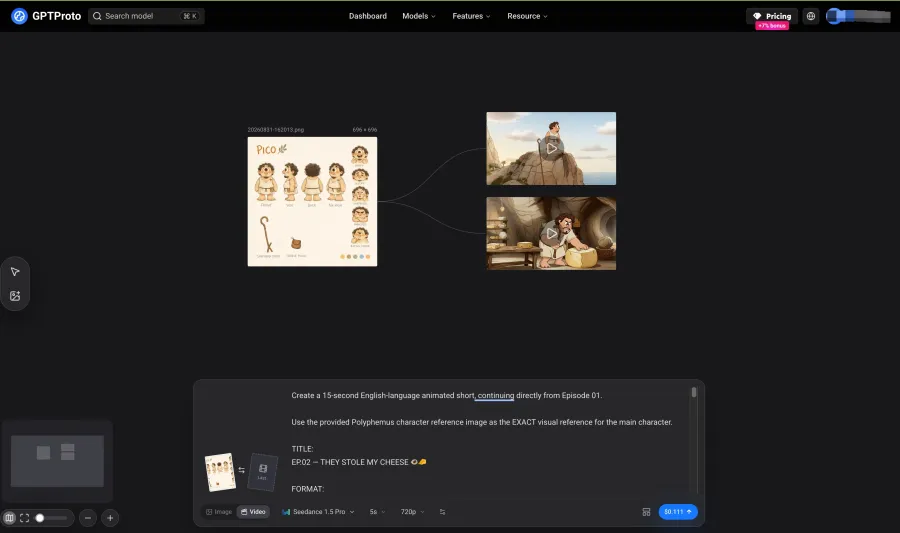Click the canvas minimap preview
Viewport: 900px width, 533px height.
pos(57,461)
